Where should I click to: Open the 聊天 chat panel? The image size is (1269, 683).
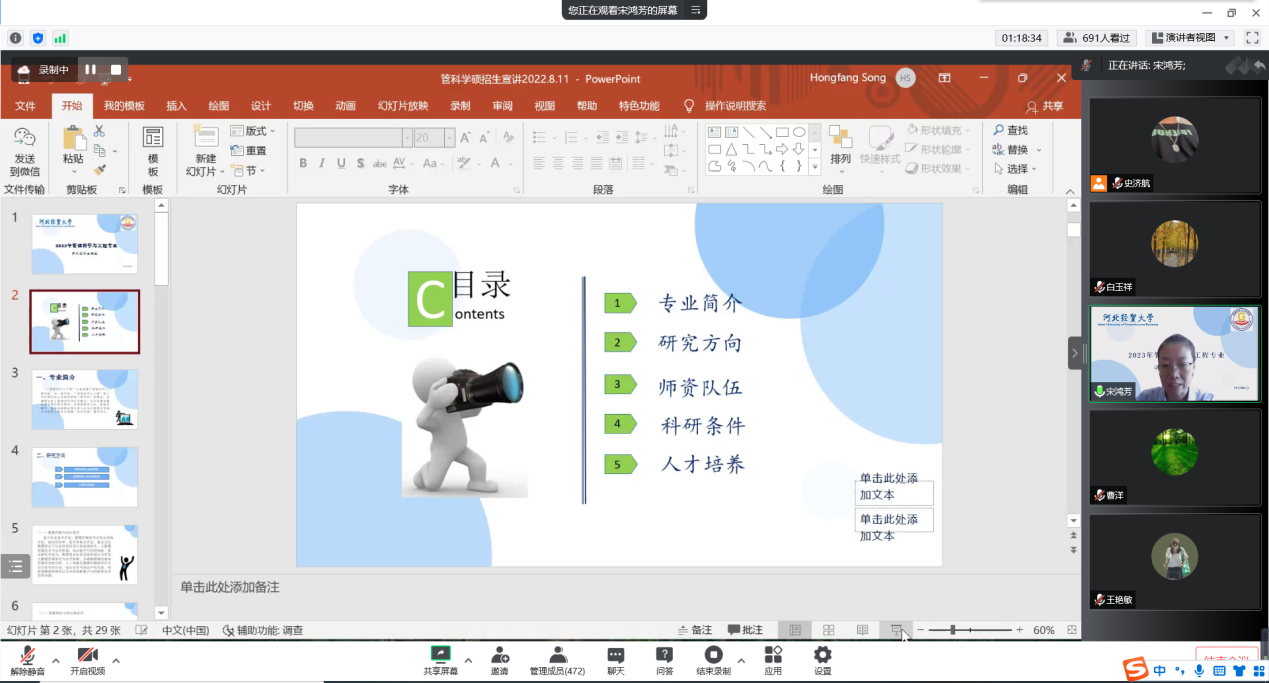(615, 655)
